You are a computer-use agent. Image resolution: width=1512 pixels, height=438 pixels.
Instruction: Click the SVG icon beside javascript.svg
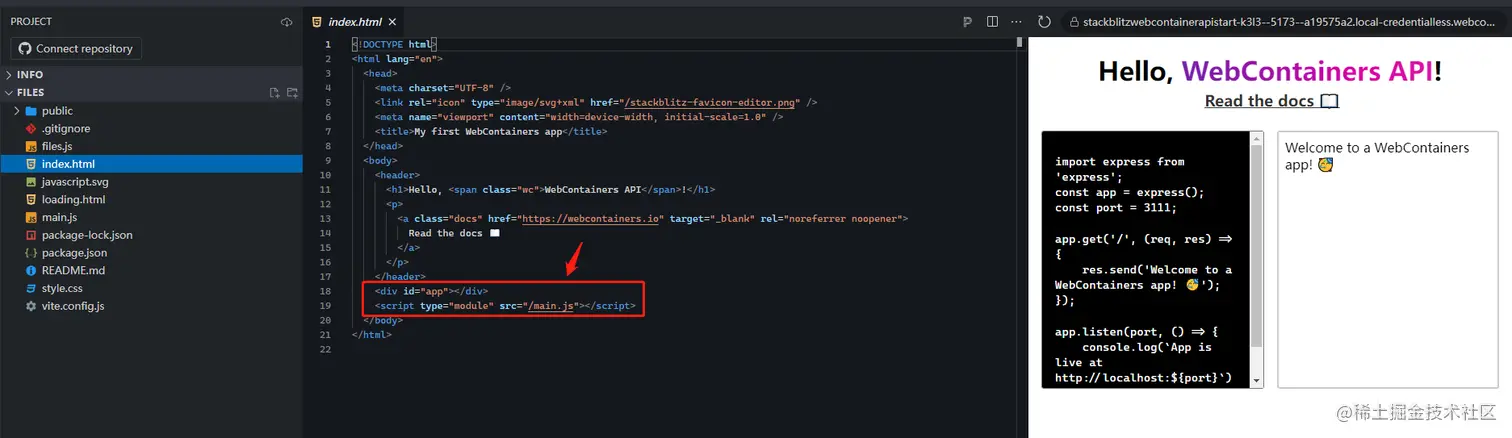pos(31,182)
